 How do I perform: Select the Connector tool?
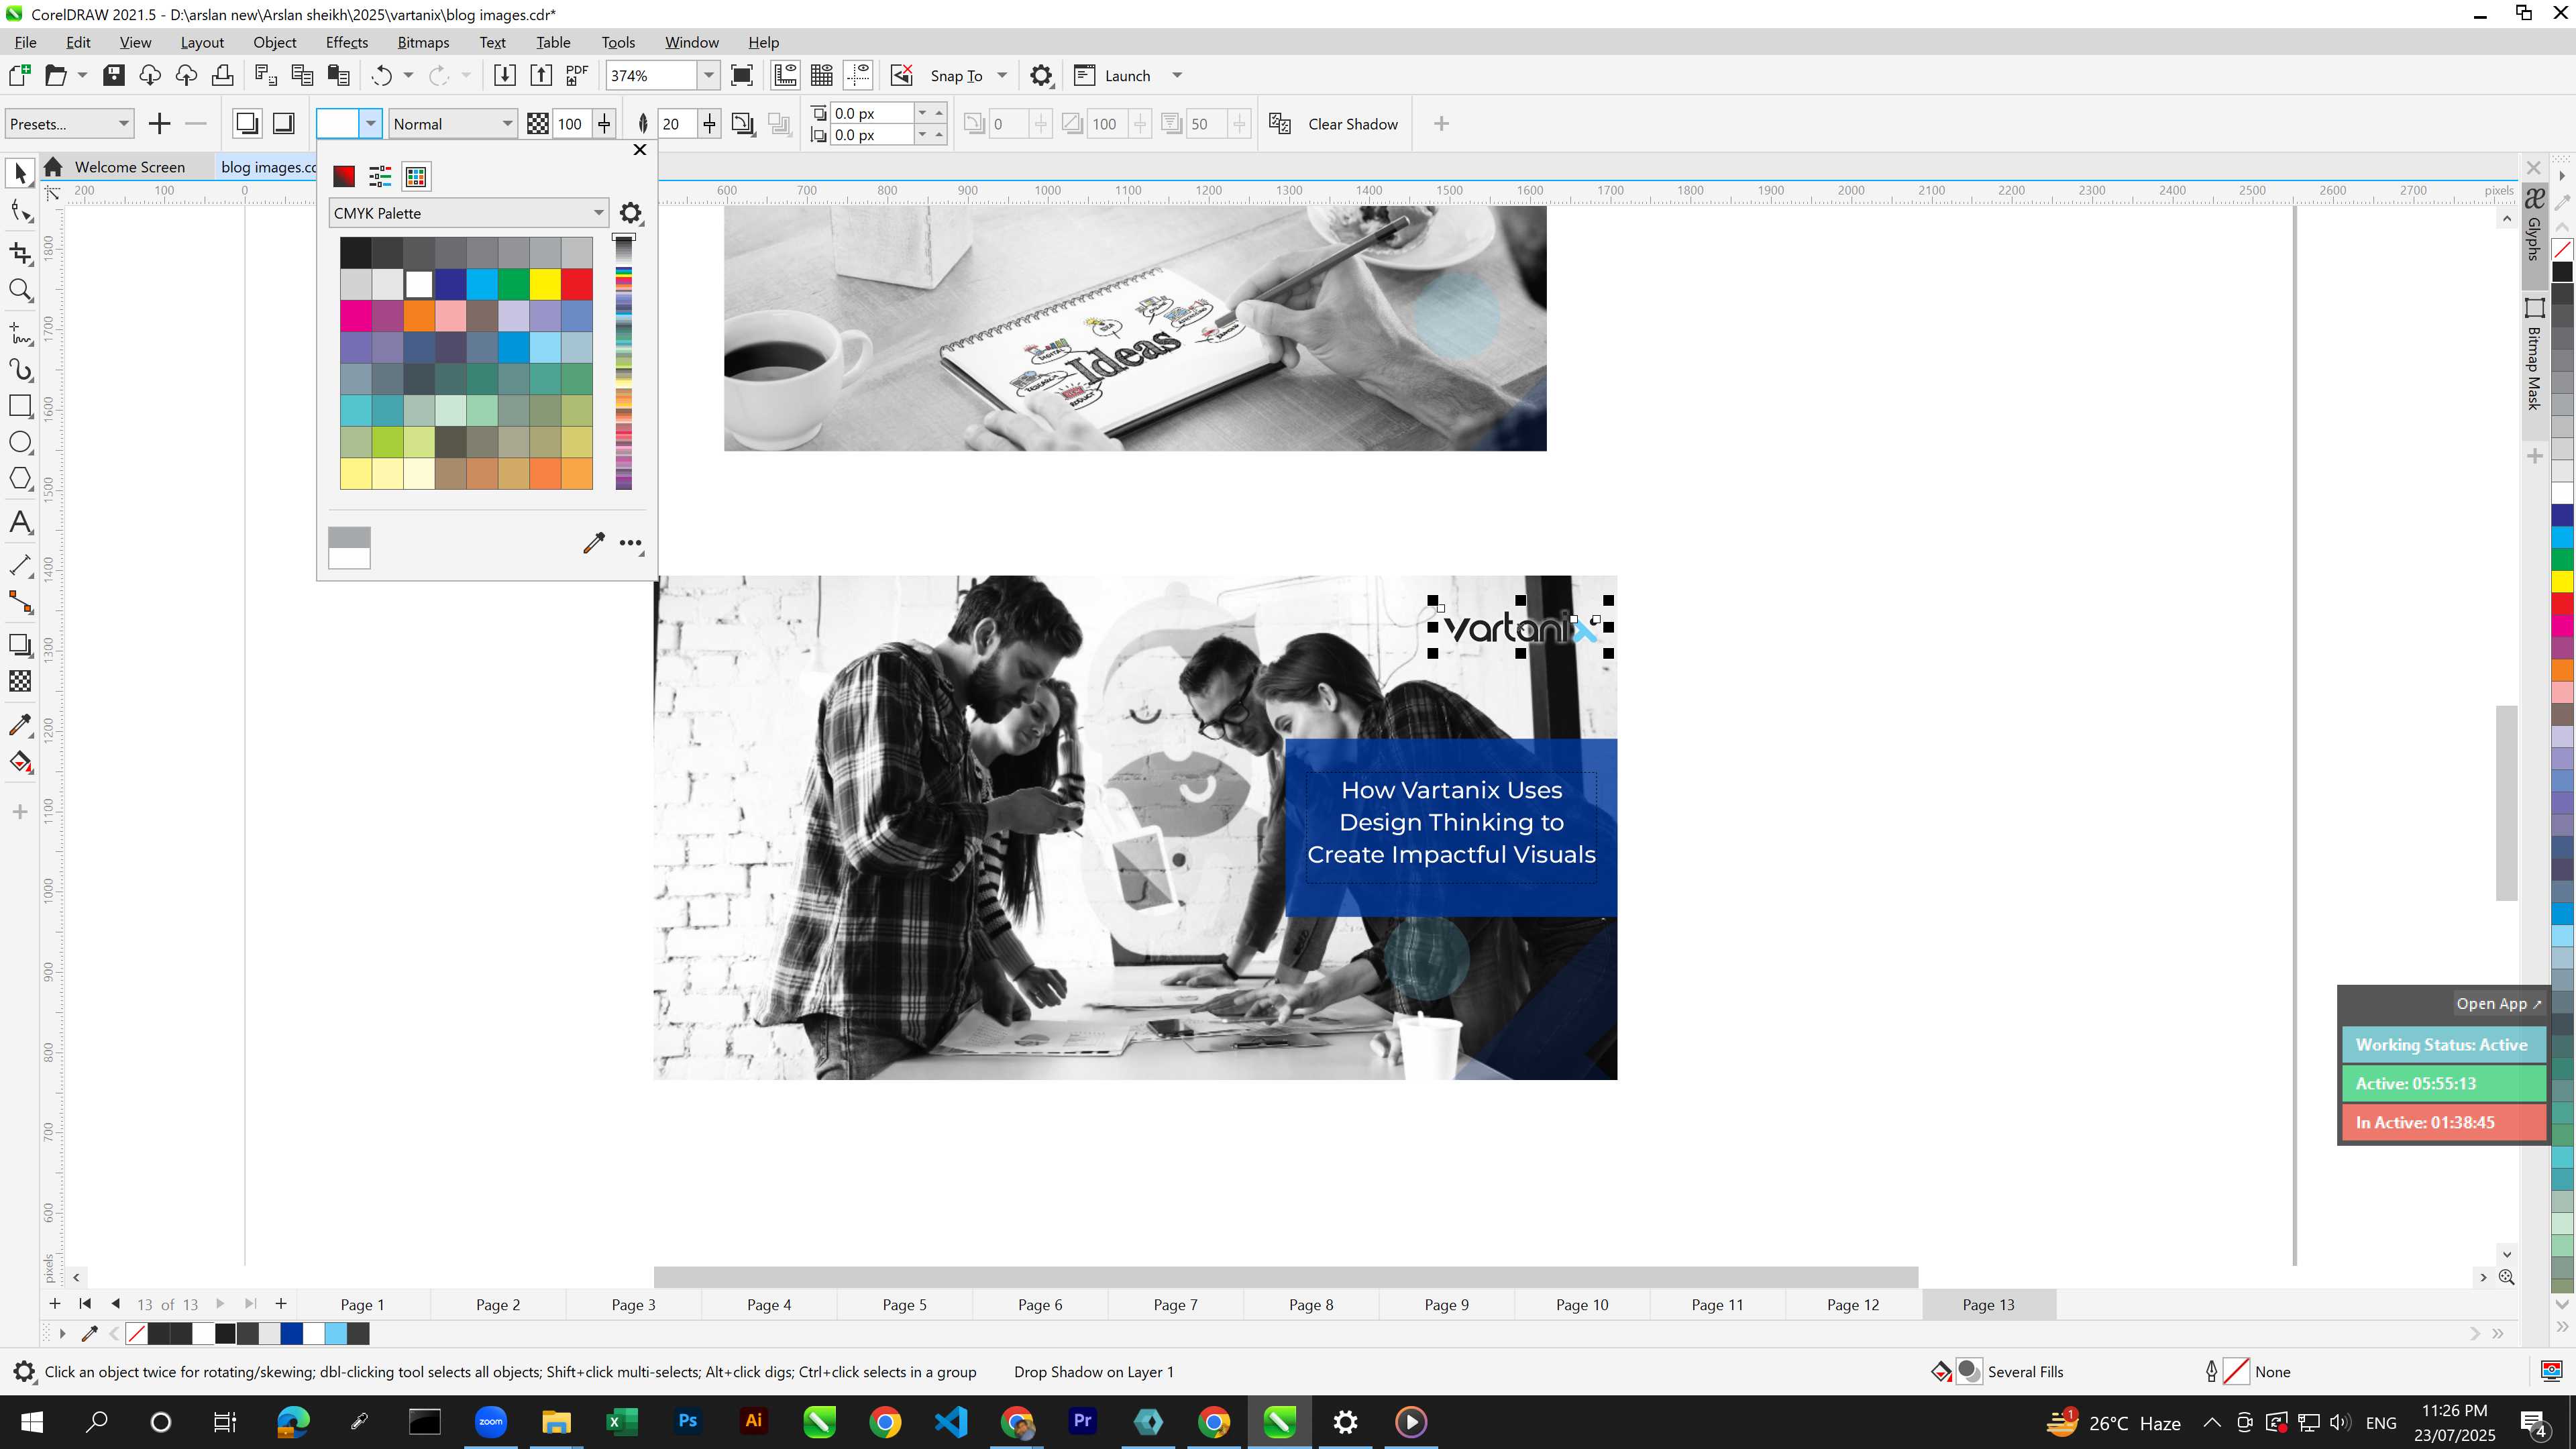[20, 602]
